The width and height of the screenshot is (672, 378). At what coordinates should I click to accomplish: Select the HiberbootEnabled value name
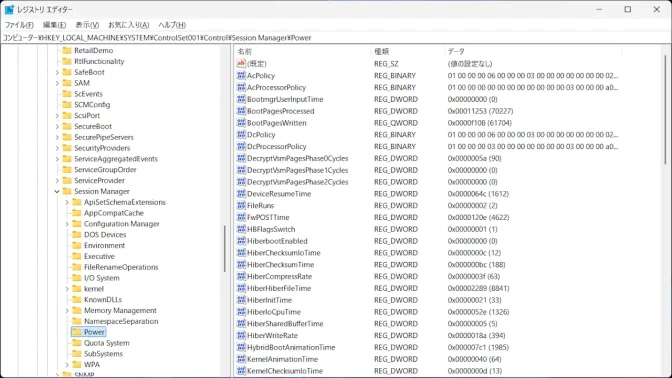click(277, 241)
